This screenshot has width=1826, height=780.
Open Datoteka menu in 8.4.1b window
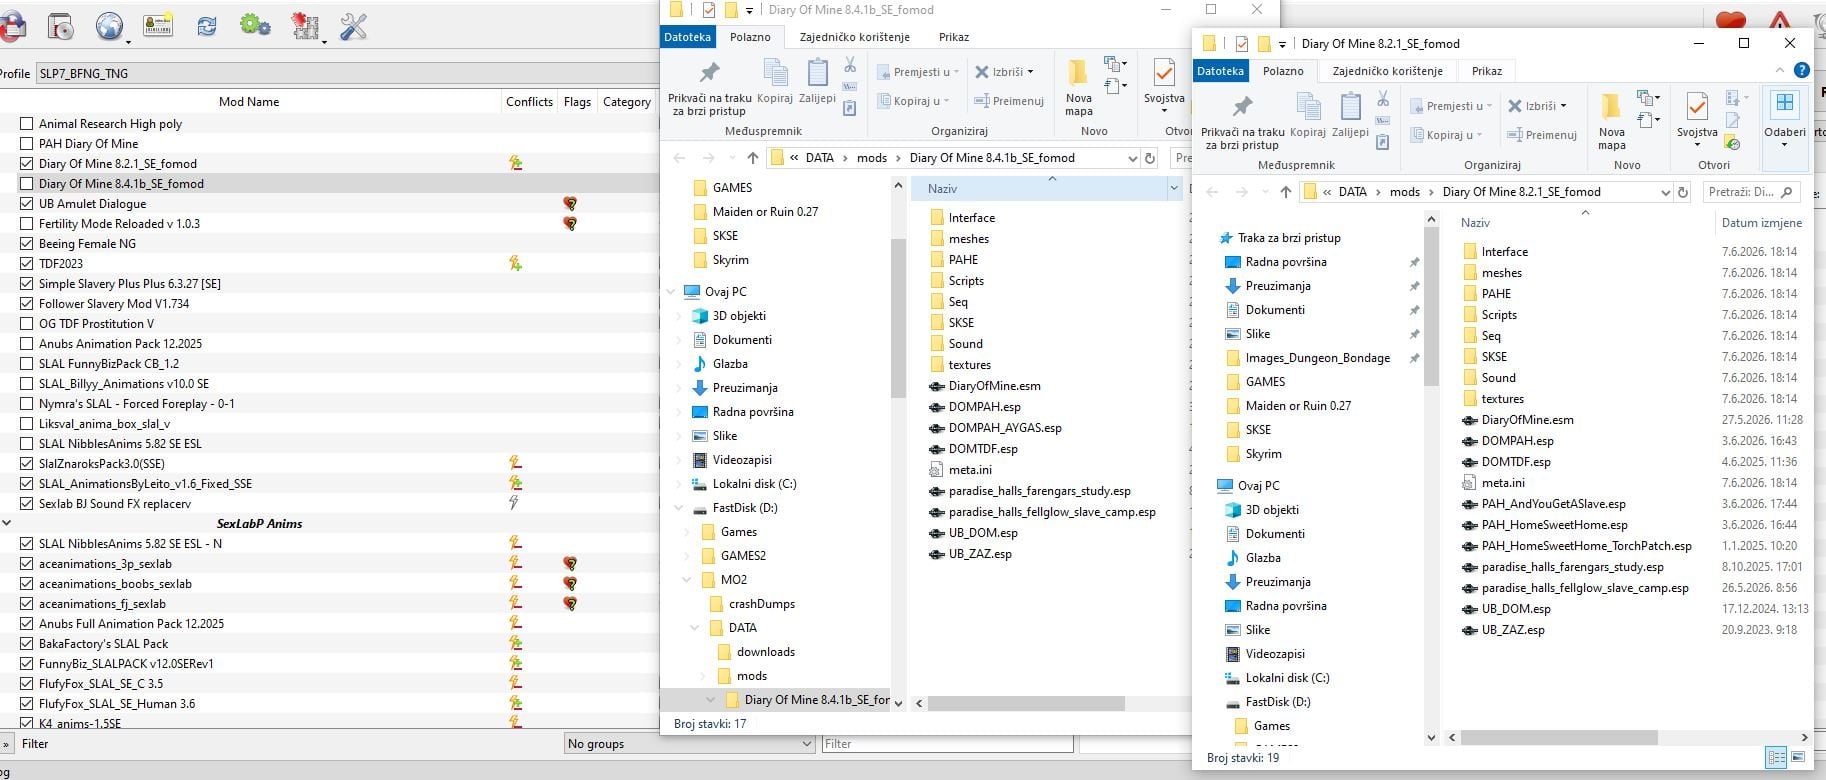tap(687, 37)
